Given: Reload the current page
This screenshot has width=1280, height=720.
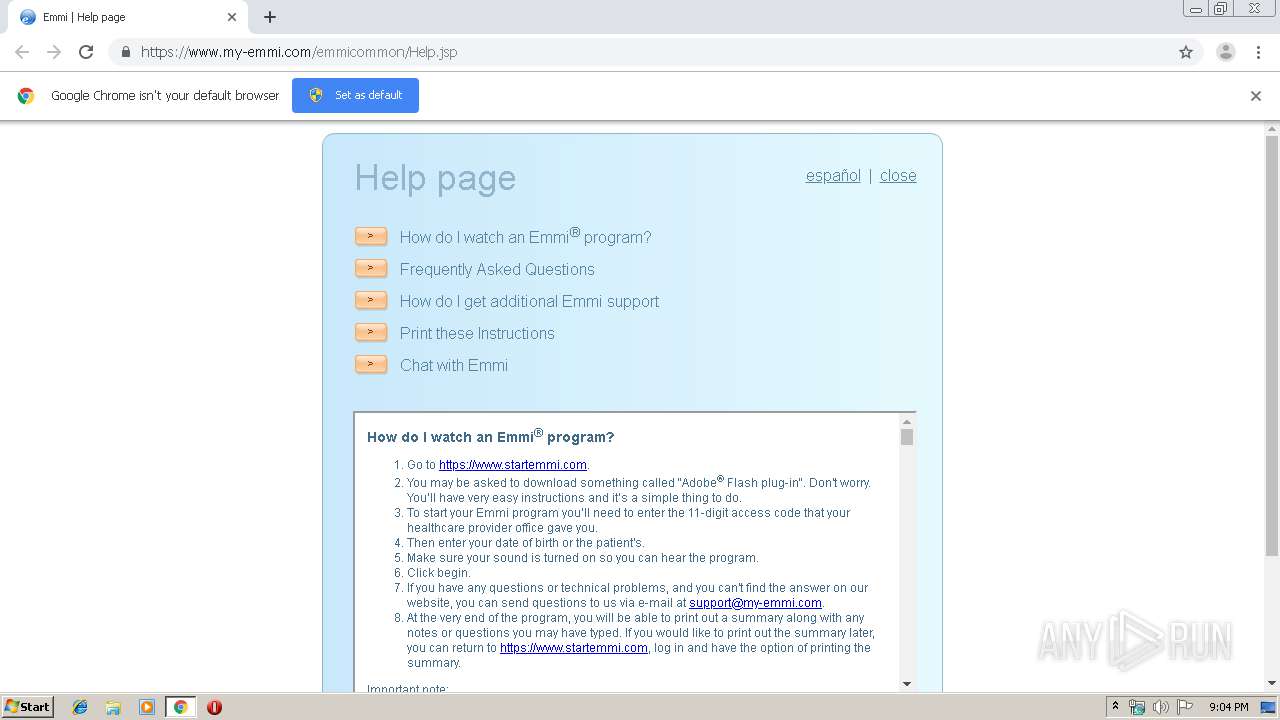Looking at the screenshot, I should (x=86, y=52).
